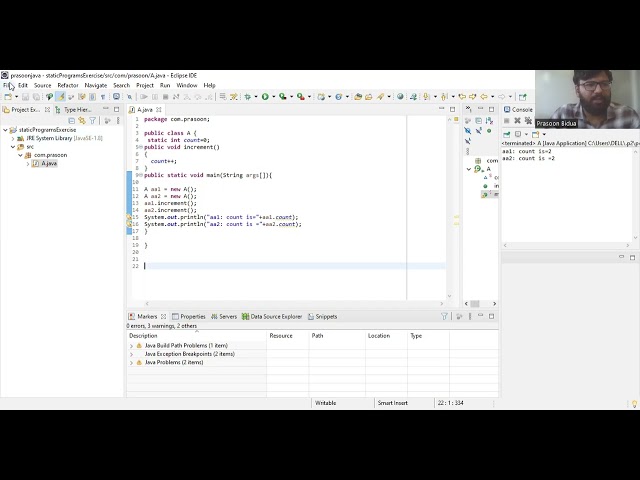The width and height of the screenshot is (640, 480).
Task: Click the lightbulb tip icon in status bar
Action: (634, 404)
